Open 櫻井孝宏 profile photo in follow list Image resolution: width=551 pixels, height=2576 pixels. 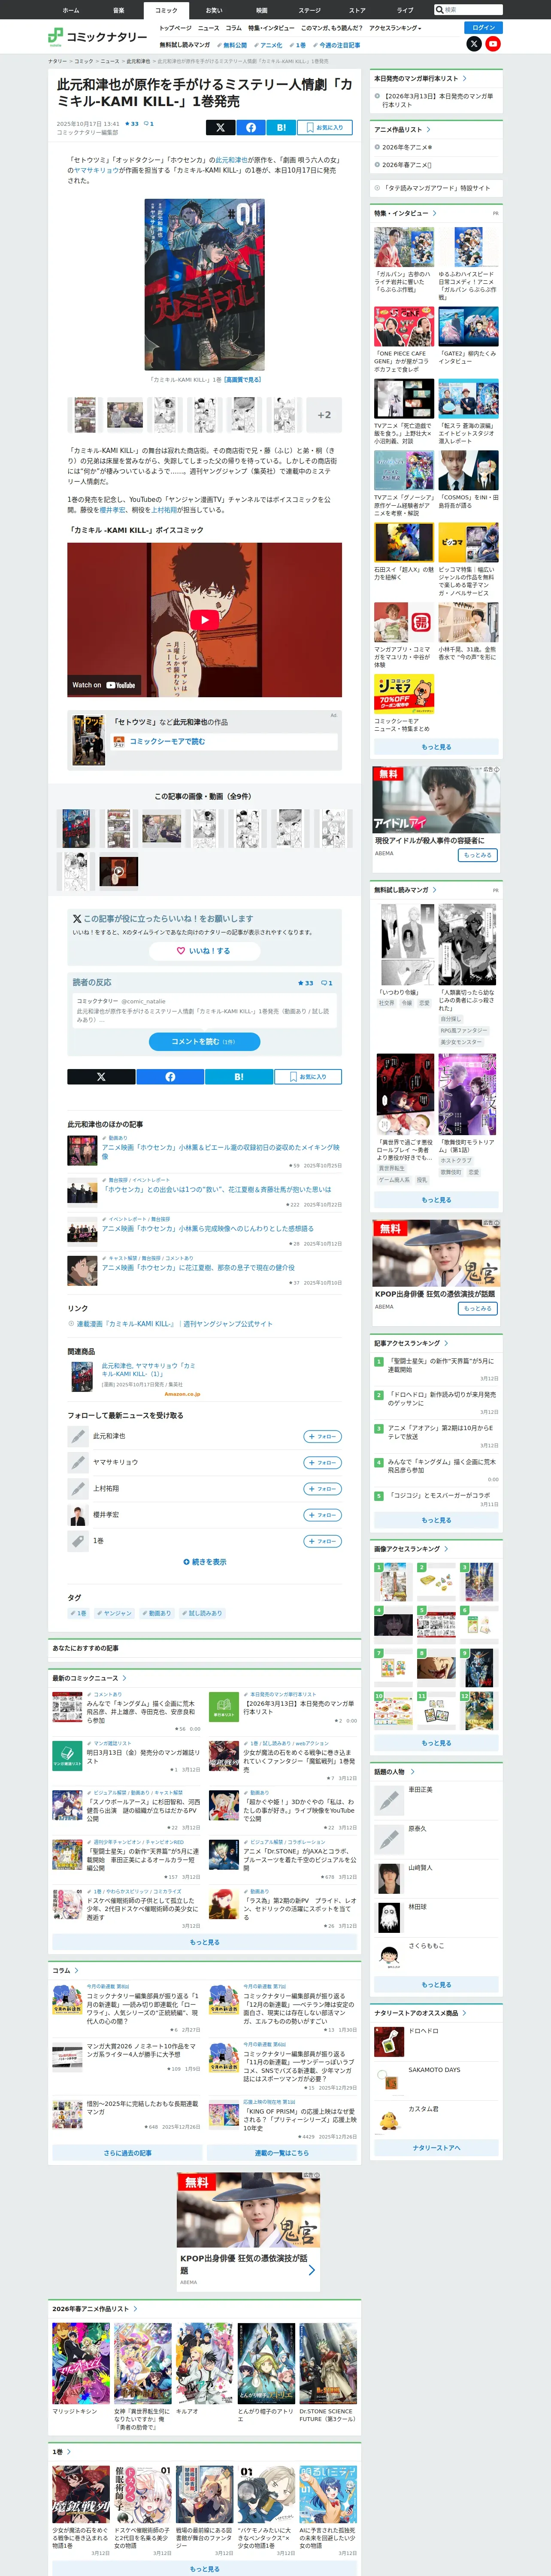78,1515
